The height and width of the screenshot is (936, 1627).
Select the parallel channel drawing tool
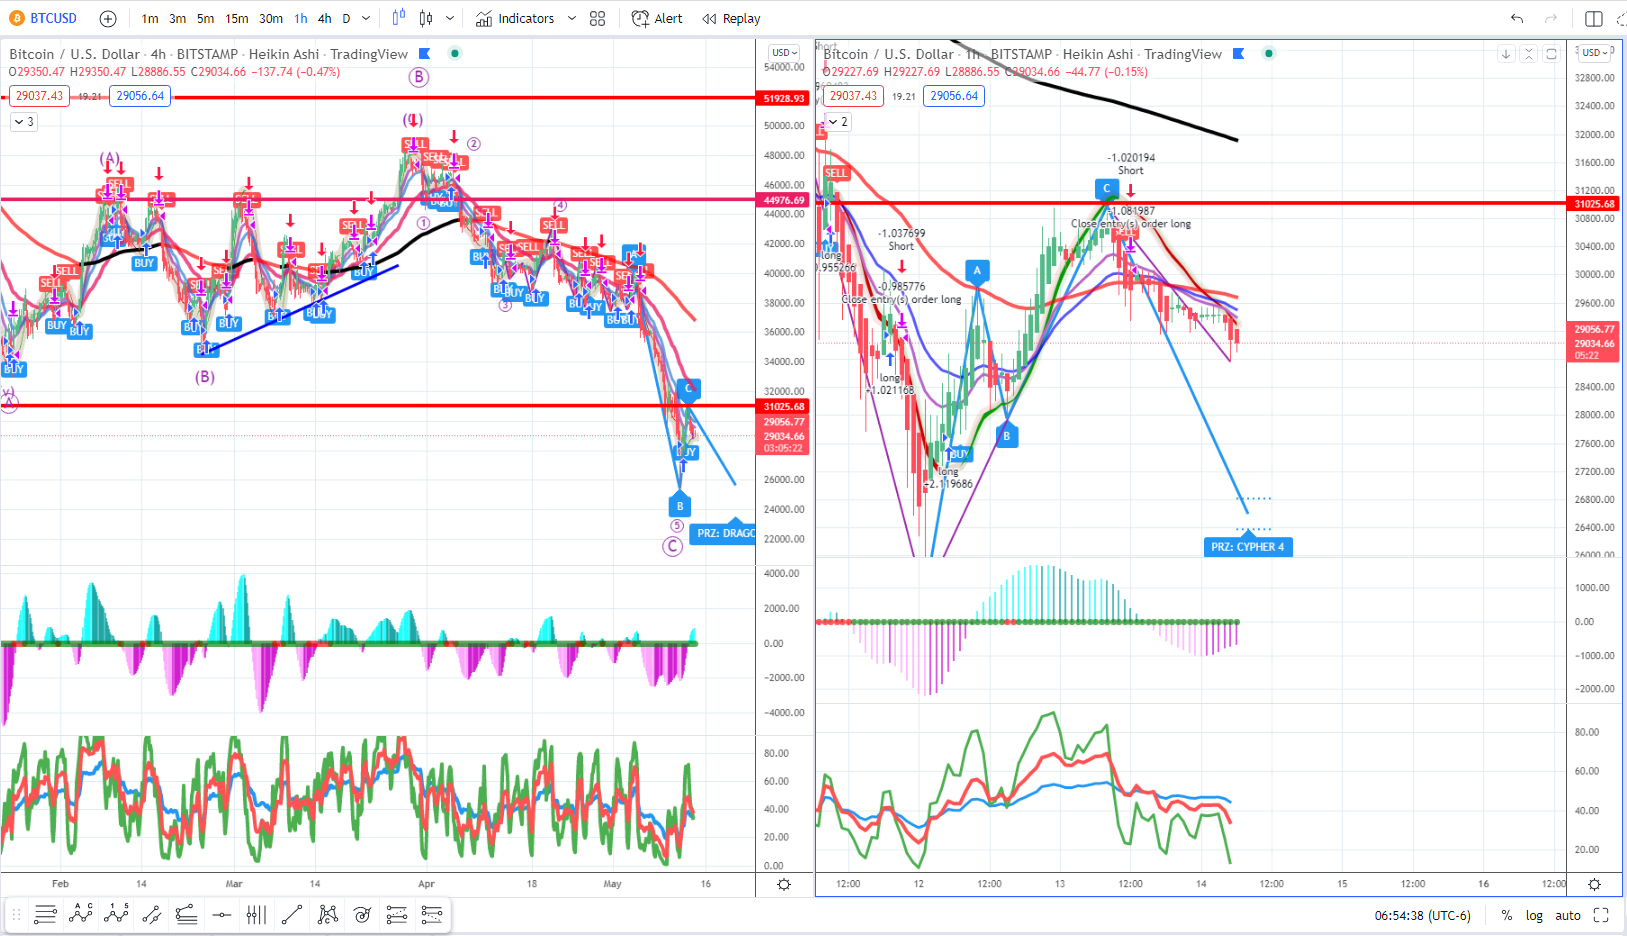click(152, 914)
